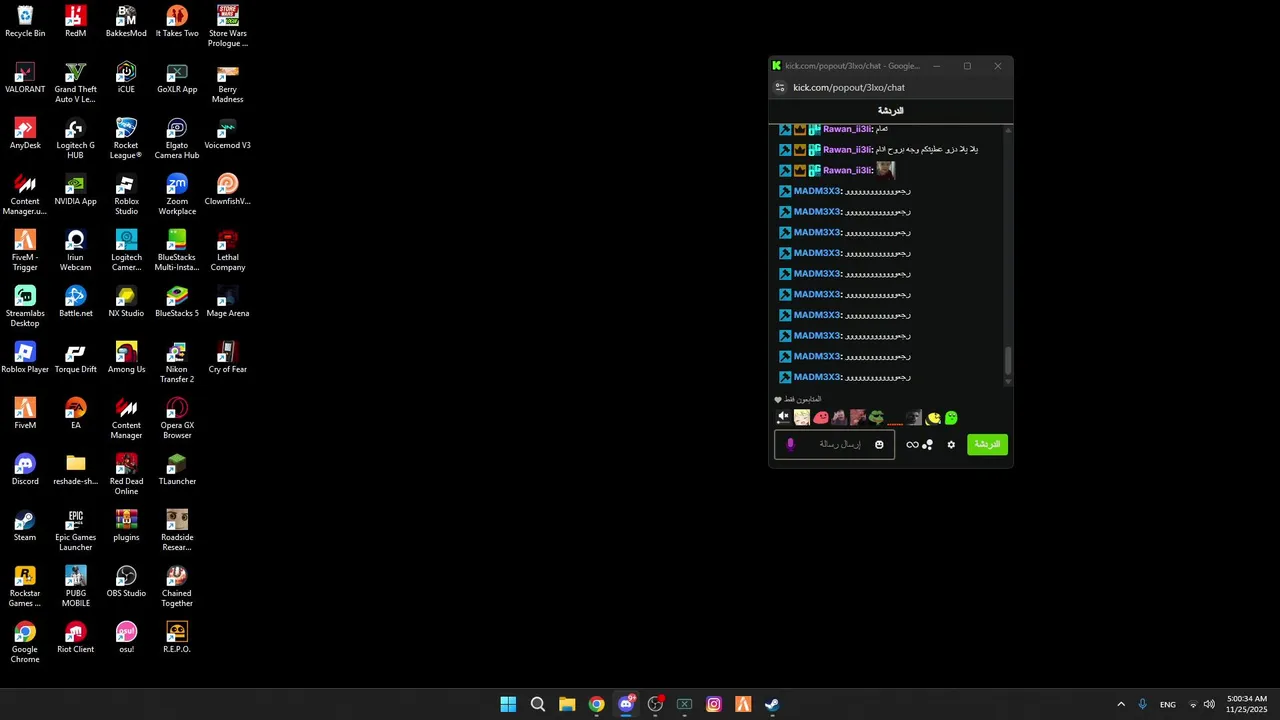Select the sunglasses Pepe frog emote
The height and width of the screenshot is (720, 1280).
click(876, 417)
